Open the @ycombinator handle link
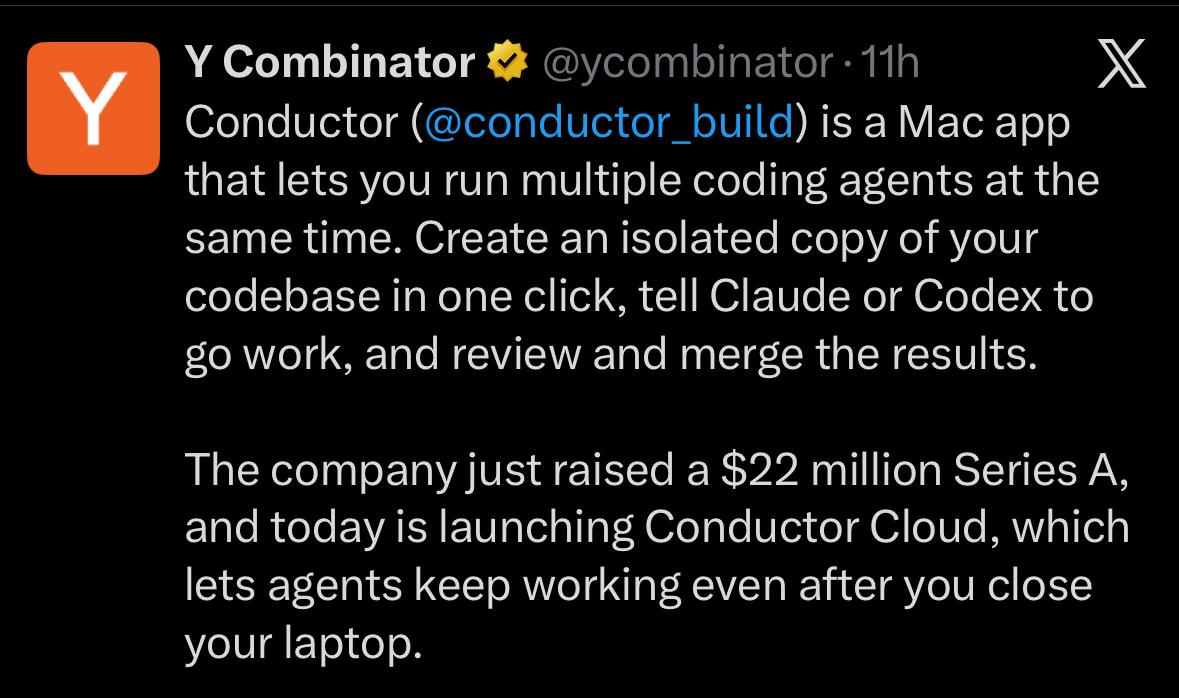 (x=688, y=62)
